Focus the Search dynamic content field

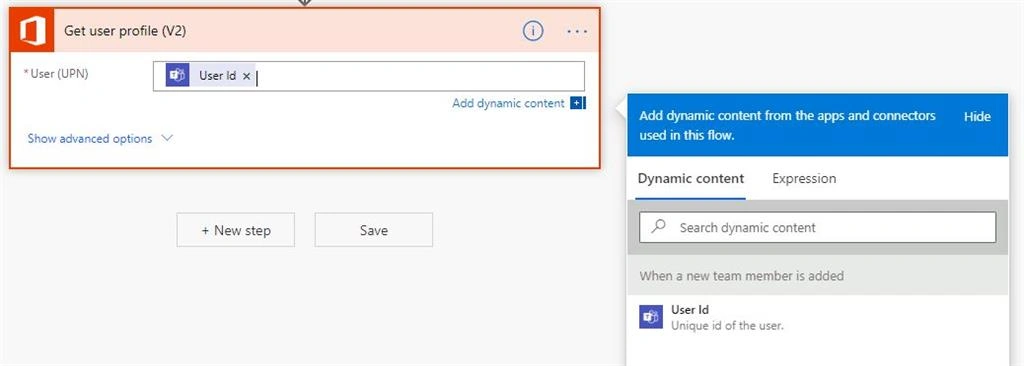tap(818, 227)
